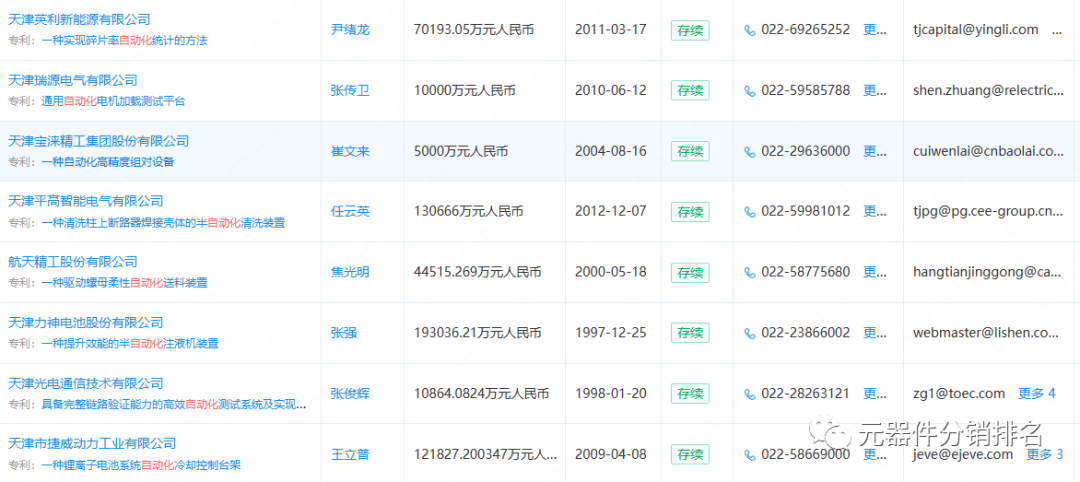Click email starting shen.zhuang@relectric
The image size is (1080, 482).
pos(988,90)
